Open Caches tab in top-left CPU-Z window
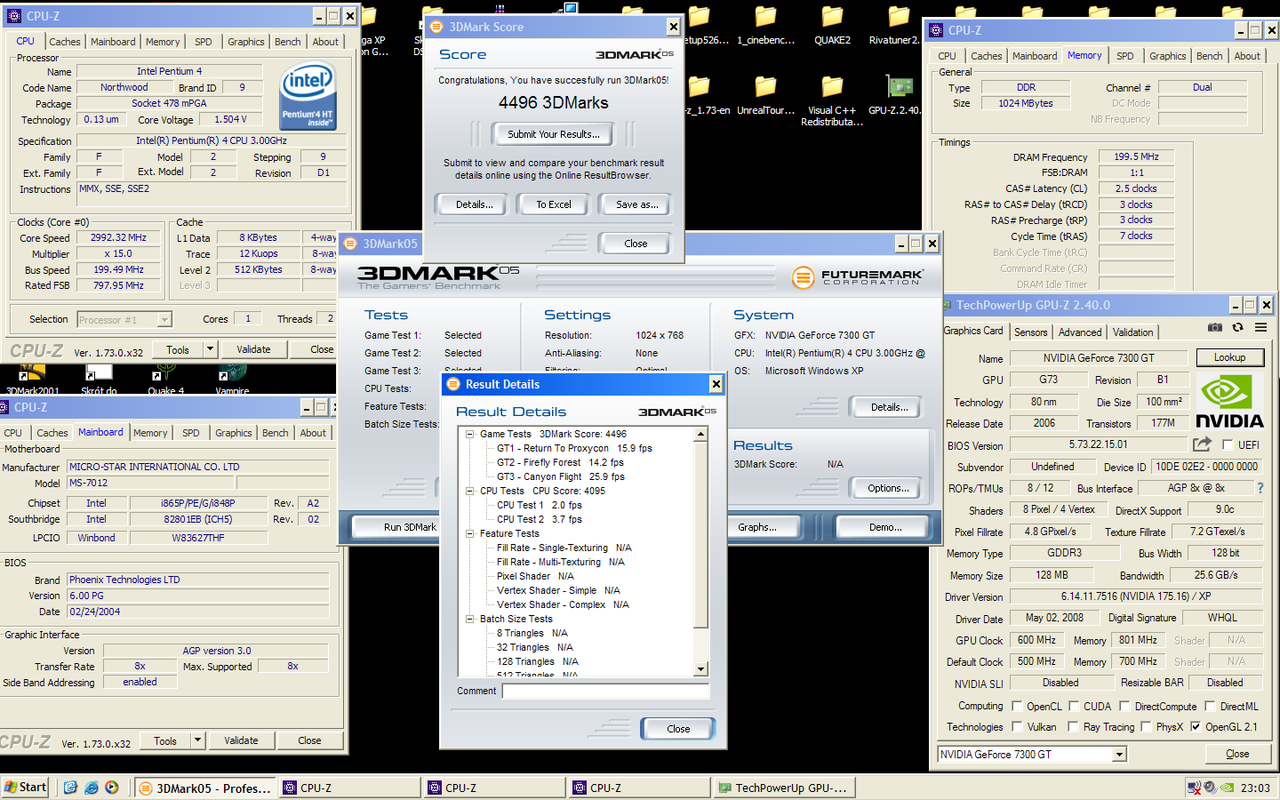Screen dimensions: 1280x800 coord(65,42)
